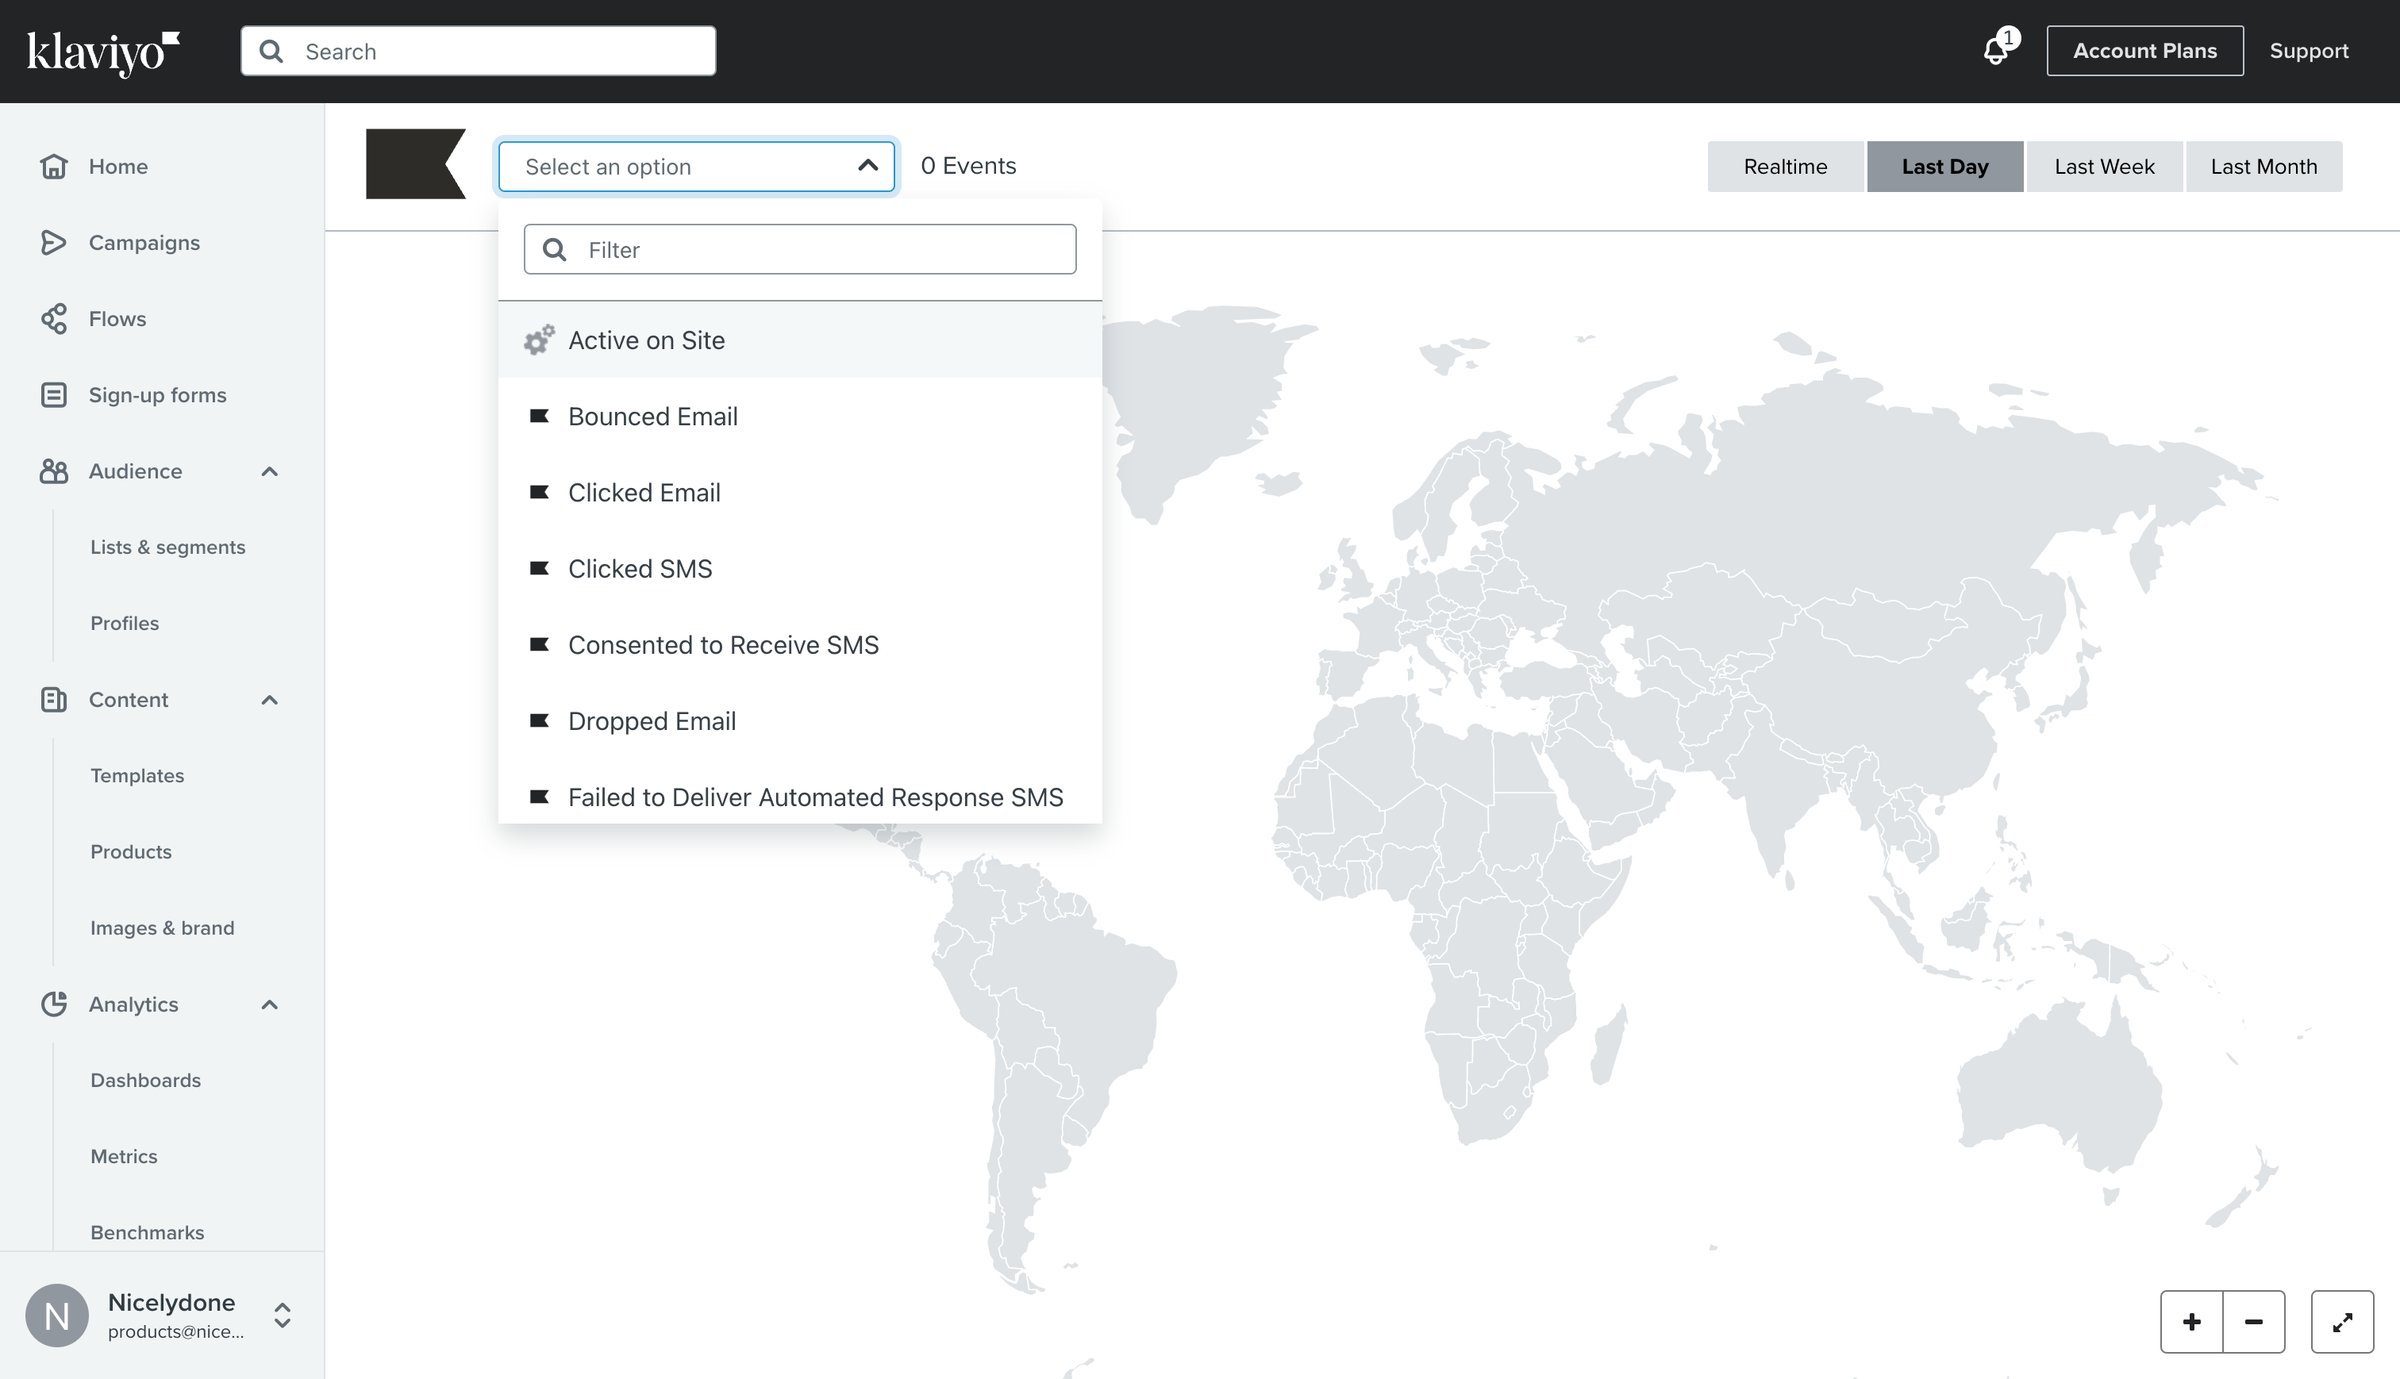The height and width of the screenshot is (1379, 2400).
Task: Choose Dropped Email option
Action: tap(800, 720)
